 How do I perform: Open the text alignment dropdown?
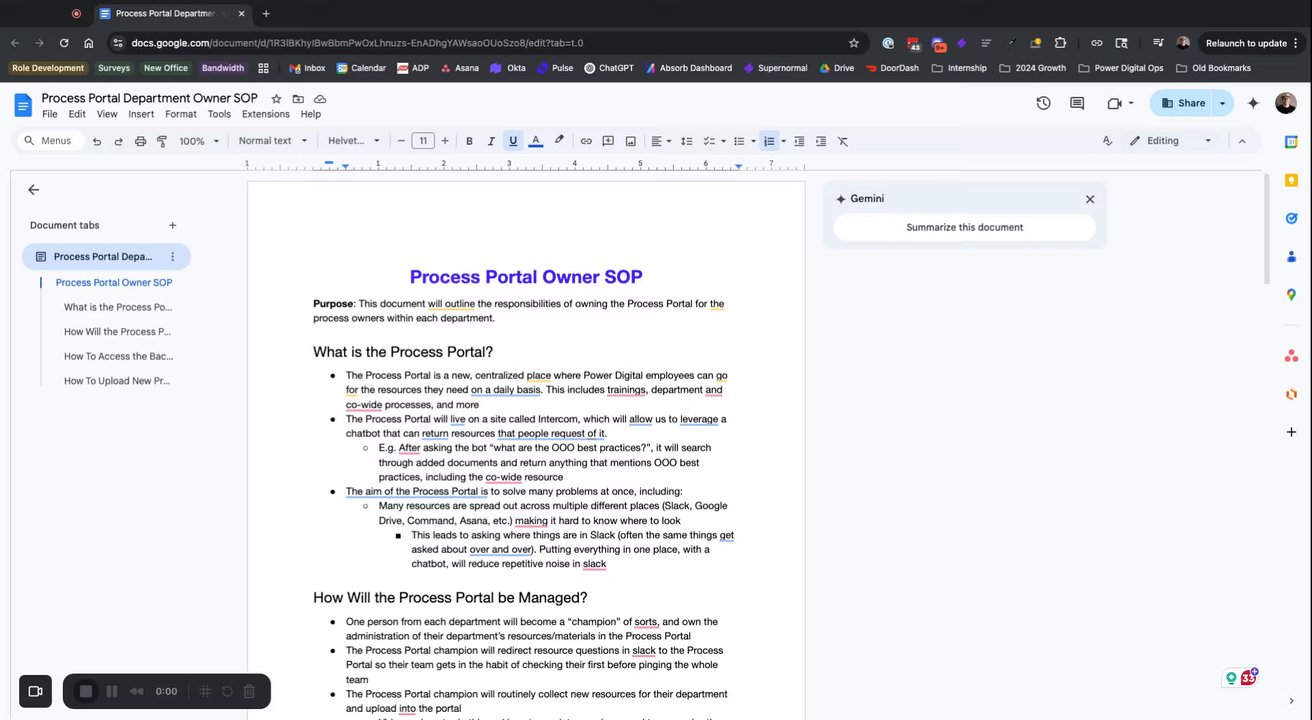point(661,141)
